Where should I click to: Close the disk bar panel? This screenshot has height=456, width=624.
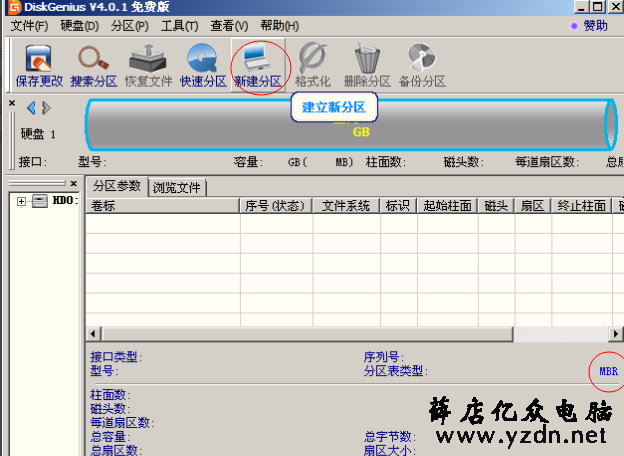pyautogui.click(x=12, y=103)
